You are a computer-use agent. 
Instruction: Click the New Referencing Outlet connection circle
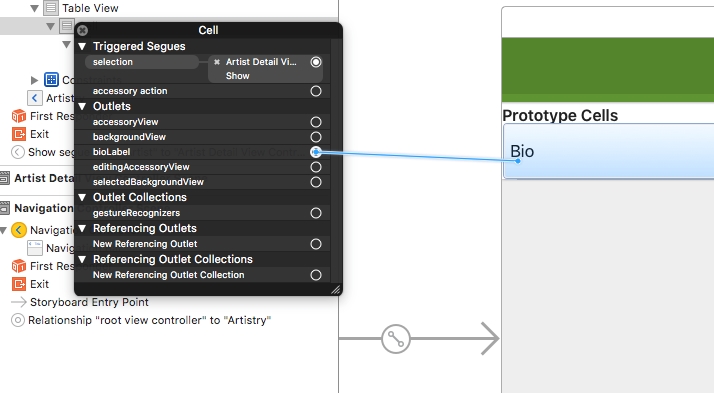[x=316, y=244]
